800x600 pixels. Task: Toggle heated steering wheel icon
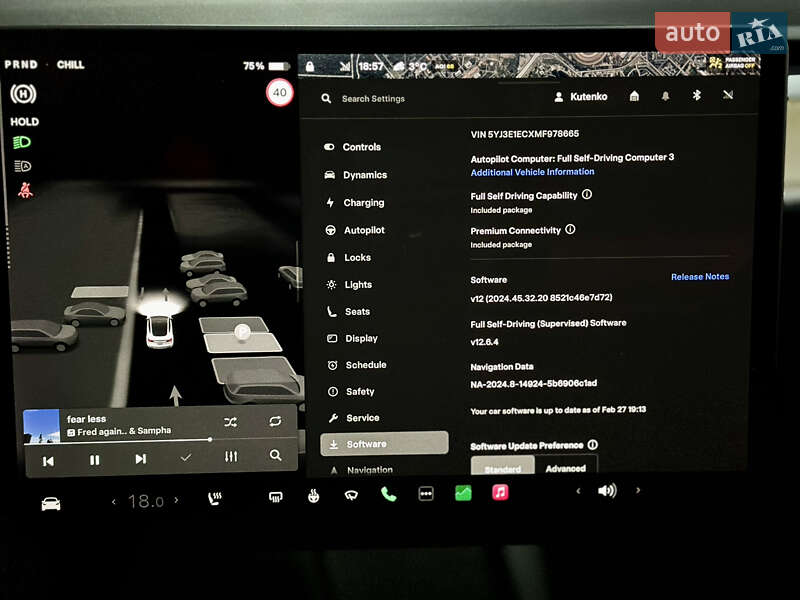pos(314,495)
